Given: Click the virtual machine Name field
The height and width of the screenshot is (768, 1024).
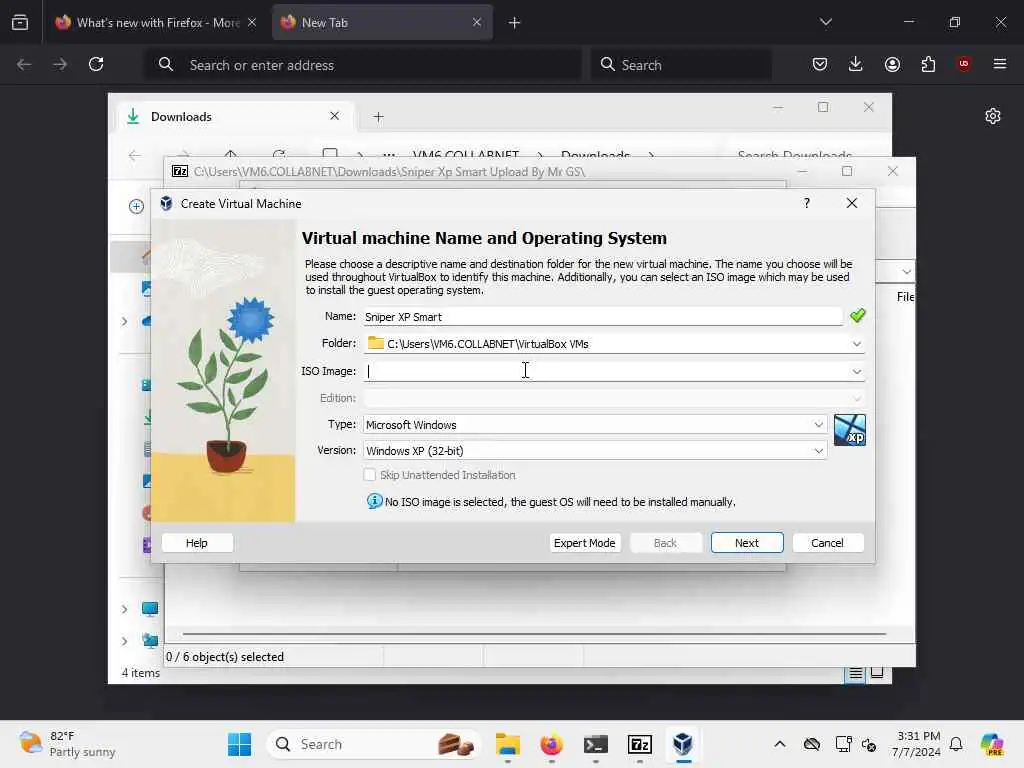Looking at the screenshot, I should pos(602,317).
